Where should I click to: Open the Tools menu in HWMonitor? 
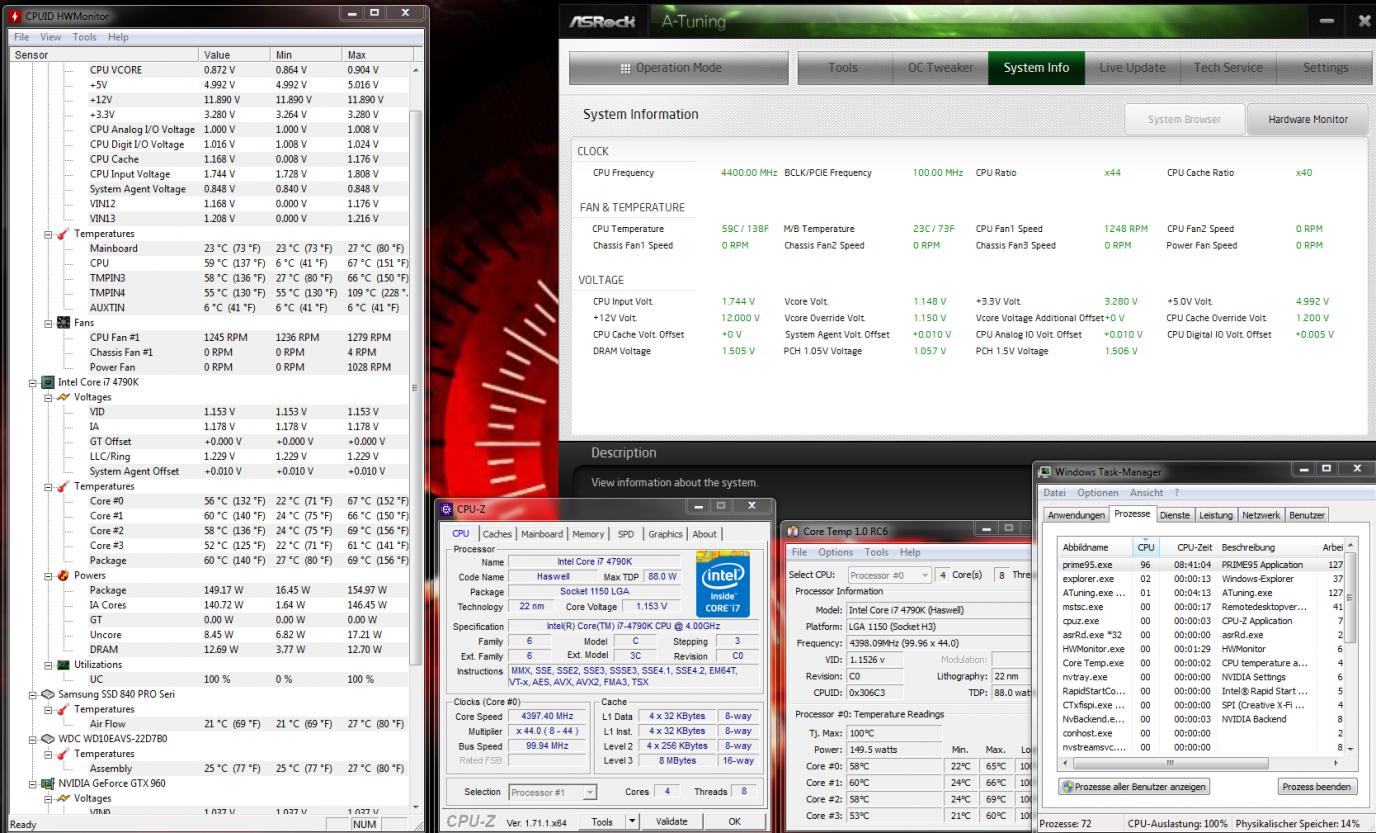84,37
